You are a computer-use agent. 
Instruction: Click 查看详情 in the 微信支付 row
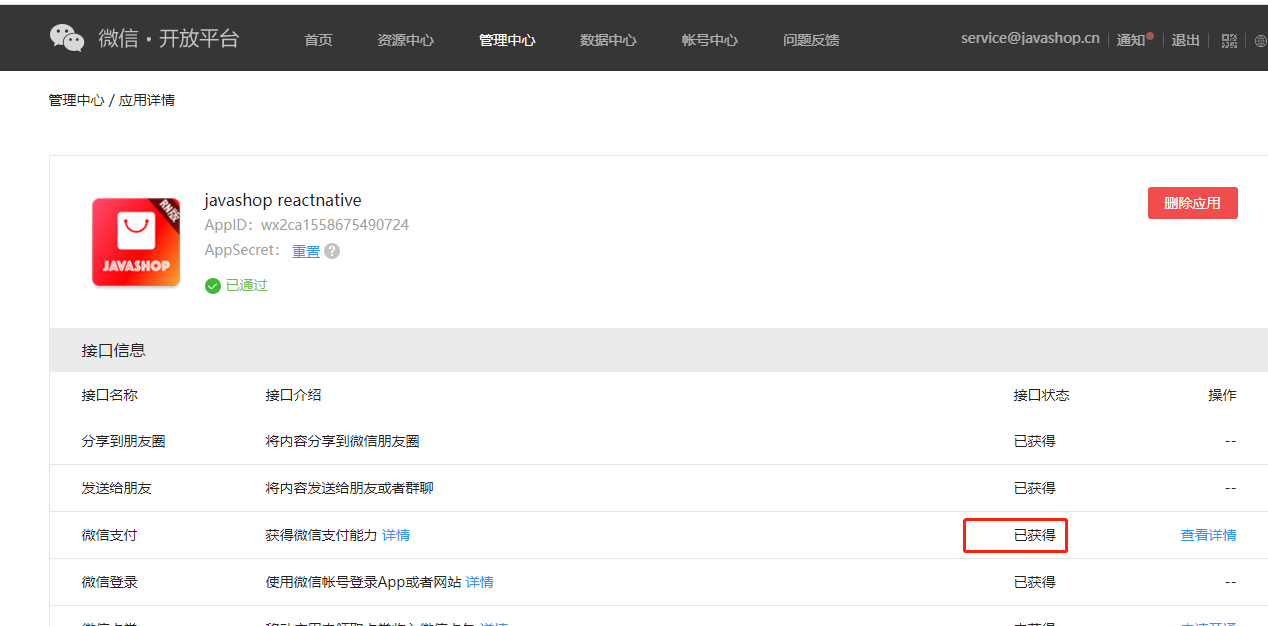(1208, 535)
